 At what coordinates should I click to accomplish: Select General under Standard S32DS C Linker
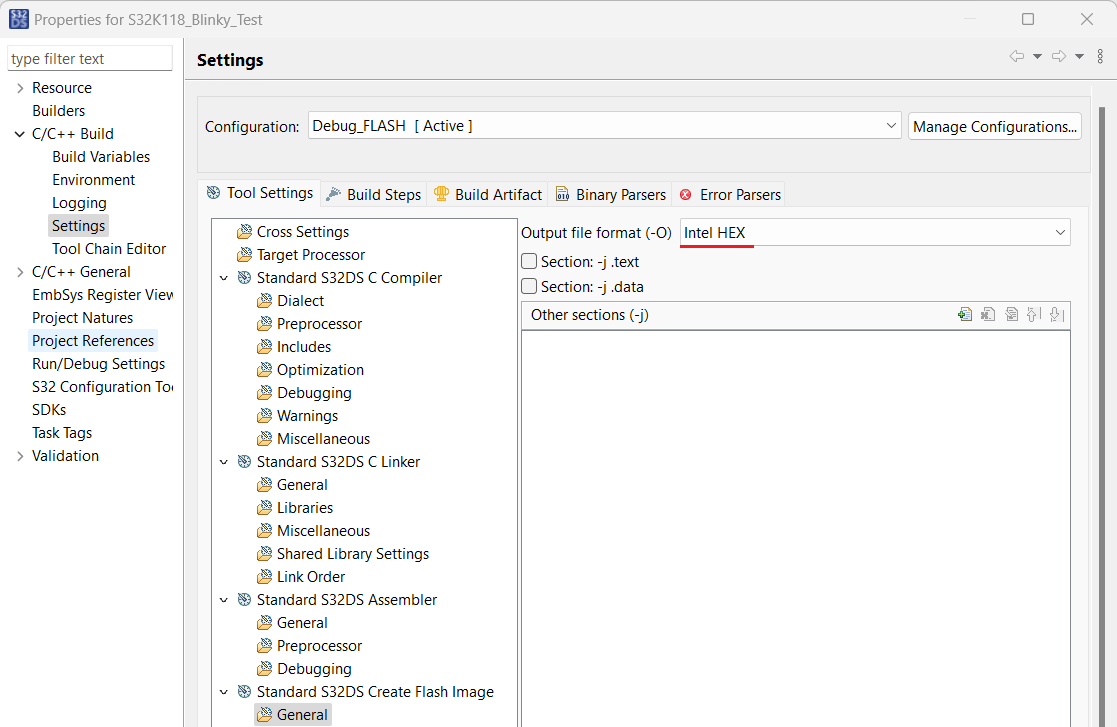pyautogui.click(x=302, y=485)
